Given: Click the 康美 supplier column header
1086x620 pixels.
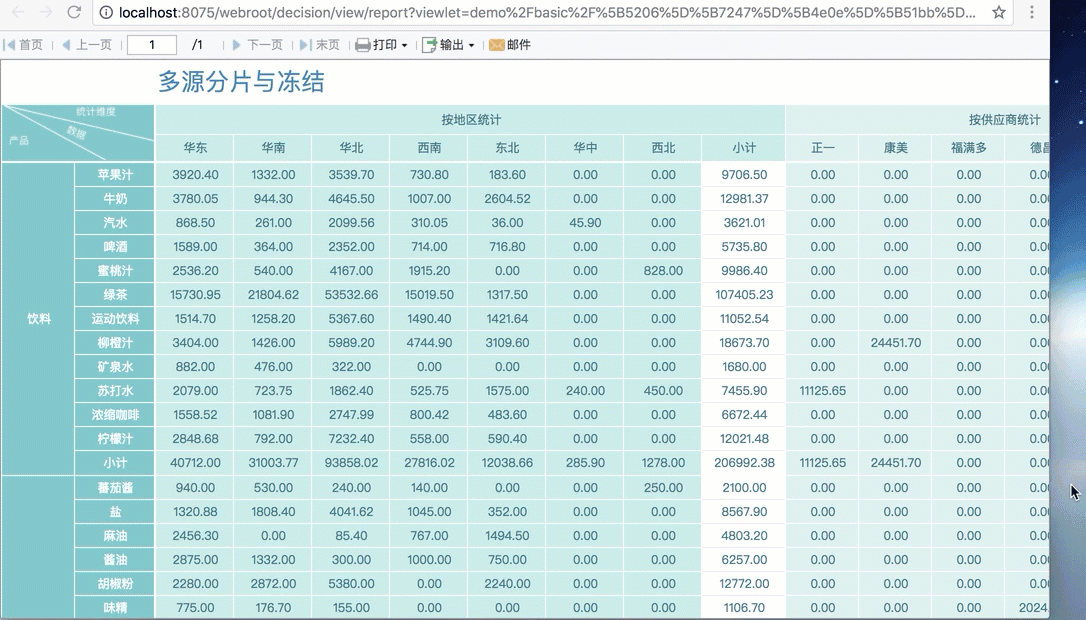Looking at the screenshot, I should tap(896, 148).
